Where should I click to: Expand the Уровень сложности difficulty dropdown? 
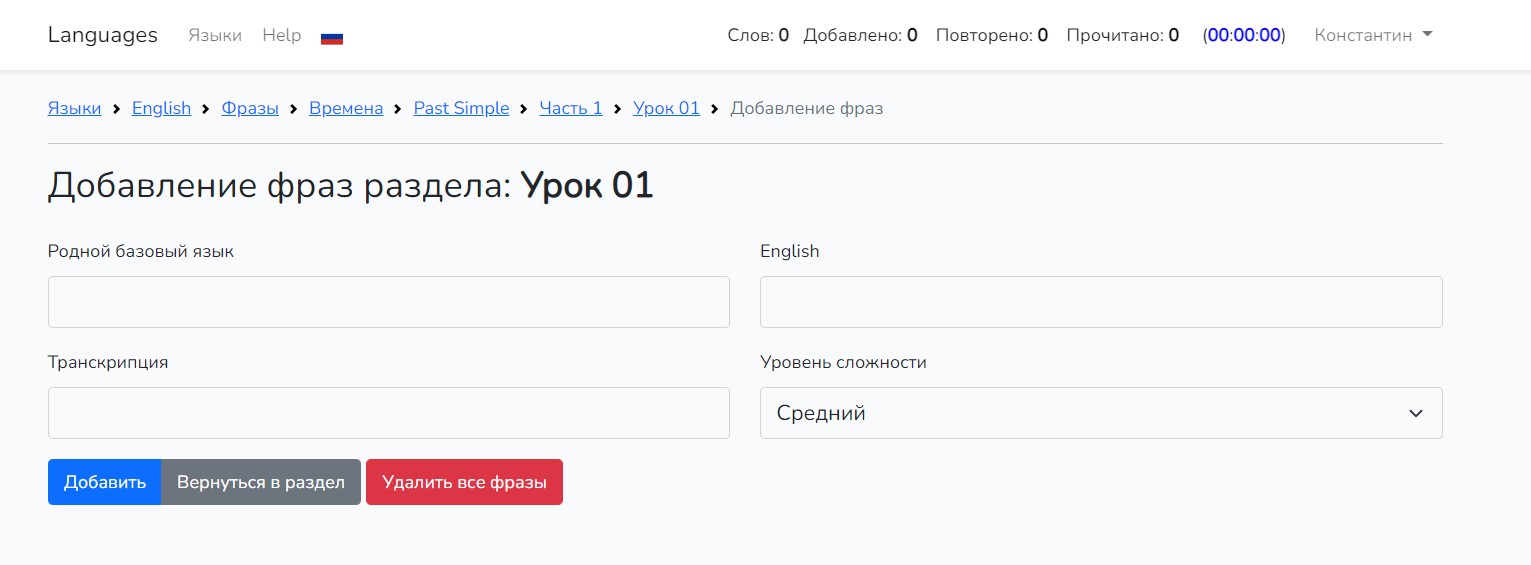(x=1100, y=413)
